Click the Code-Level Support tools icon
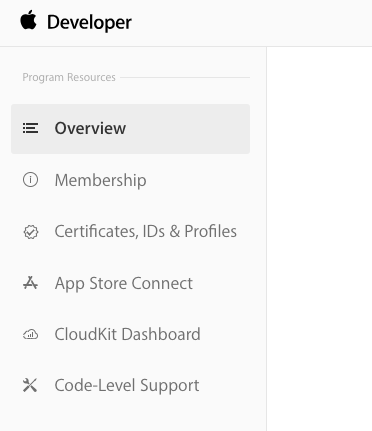The width and height of the screenshot is (372, 431). [x=30, y=385]
